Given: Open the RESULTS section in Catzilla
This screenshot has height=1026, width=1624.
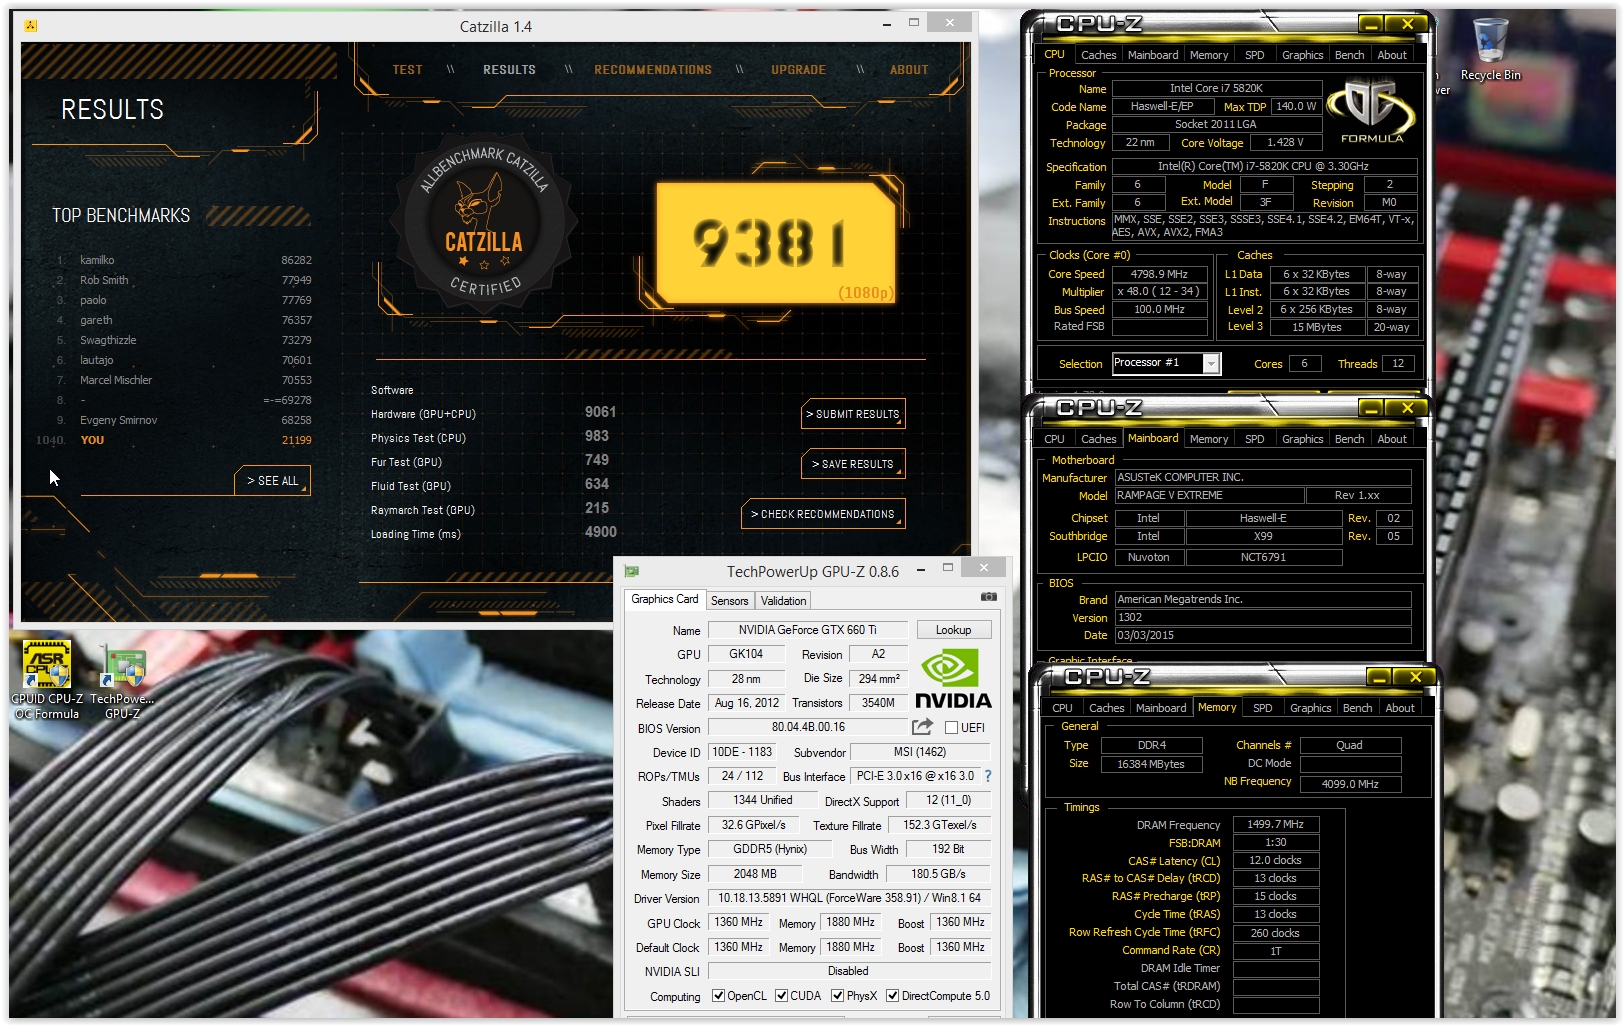Looking at the screenshot, I should click(x=509, y=70).
